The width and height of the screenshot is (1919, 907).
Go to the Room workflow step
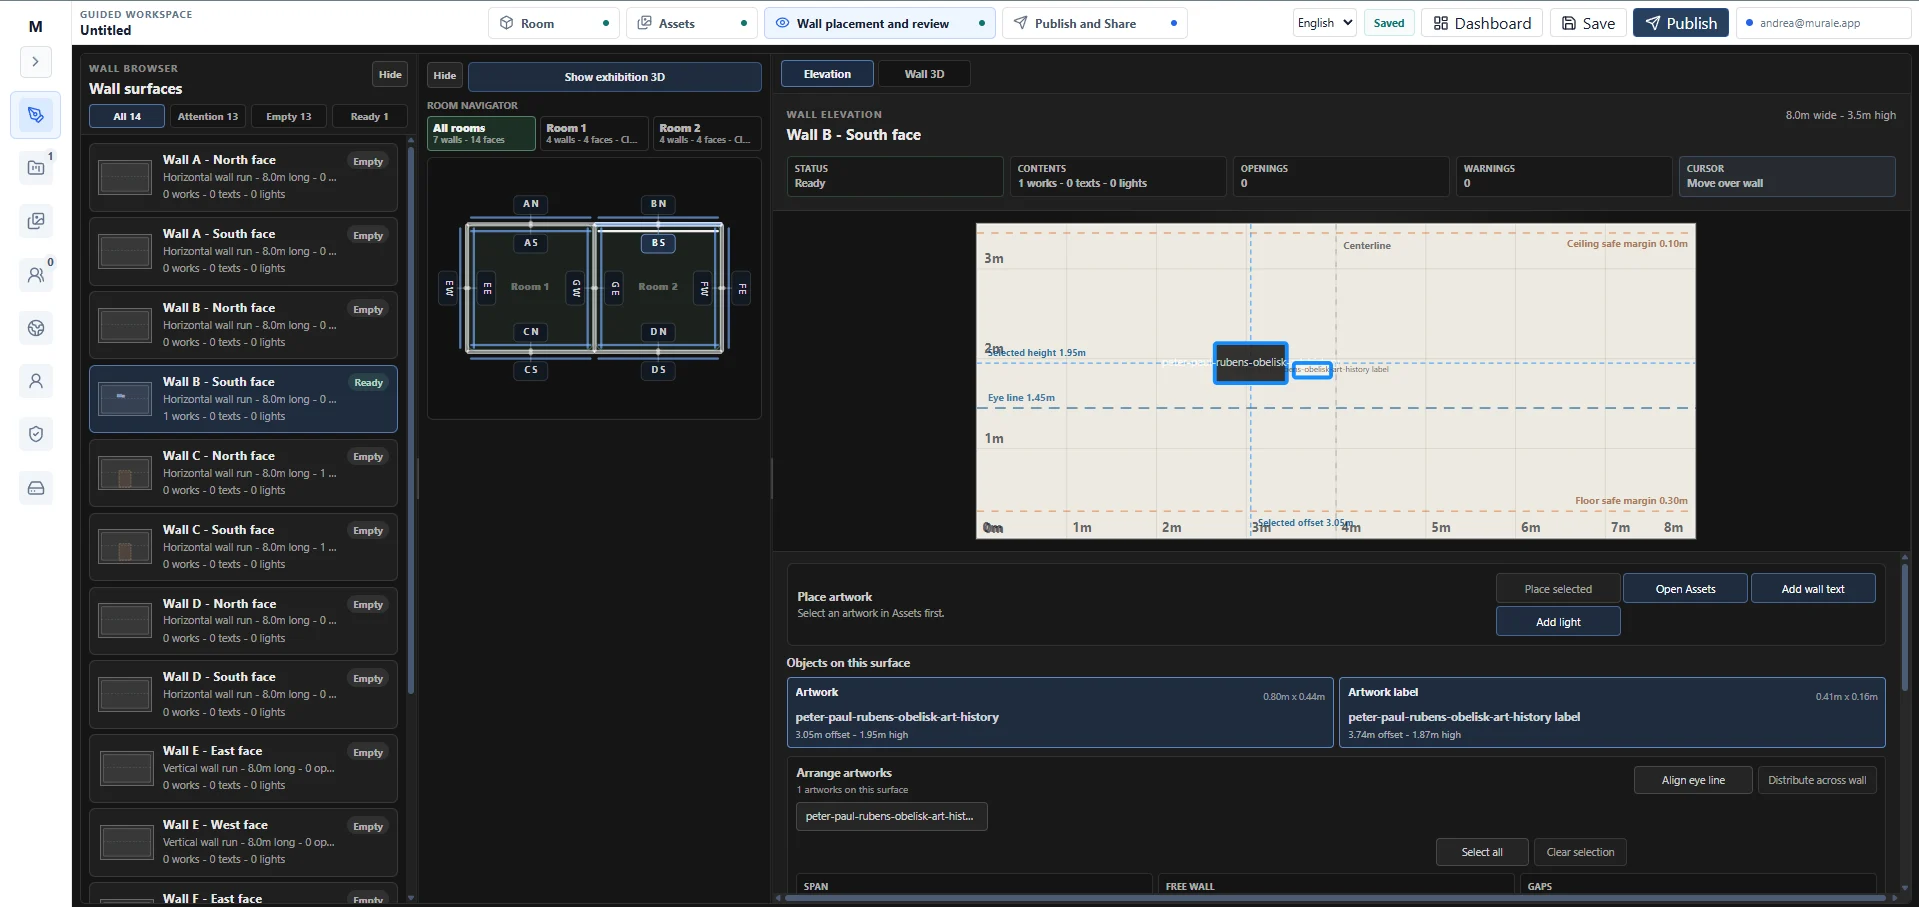pos(554,23)
